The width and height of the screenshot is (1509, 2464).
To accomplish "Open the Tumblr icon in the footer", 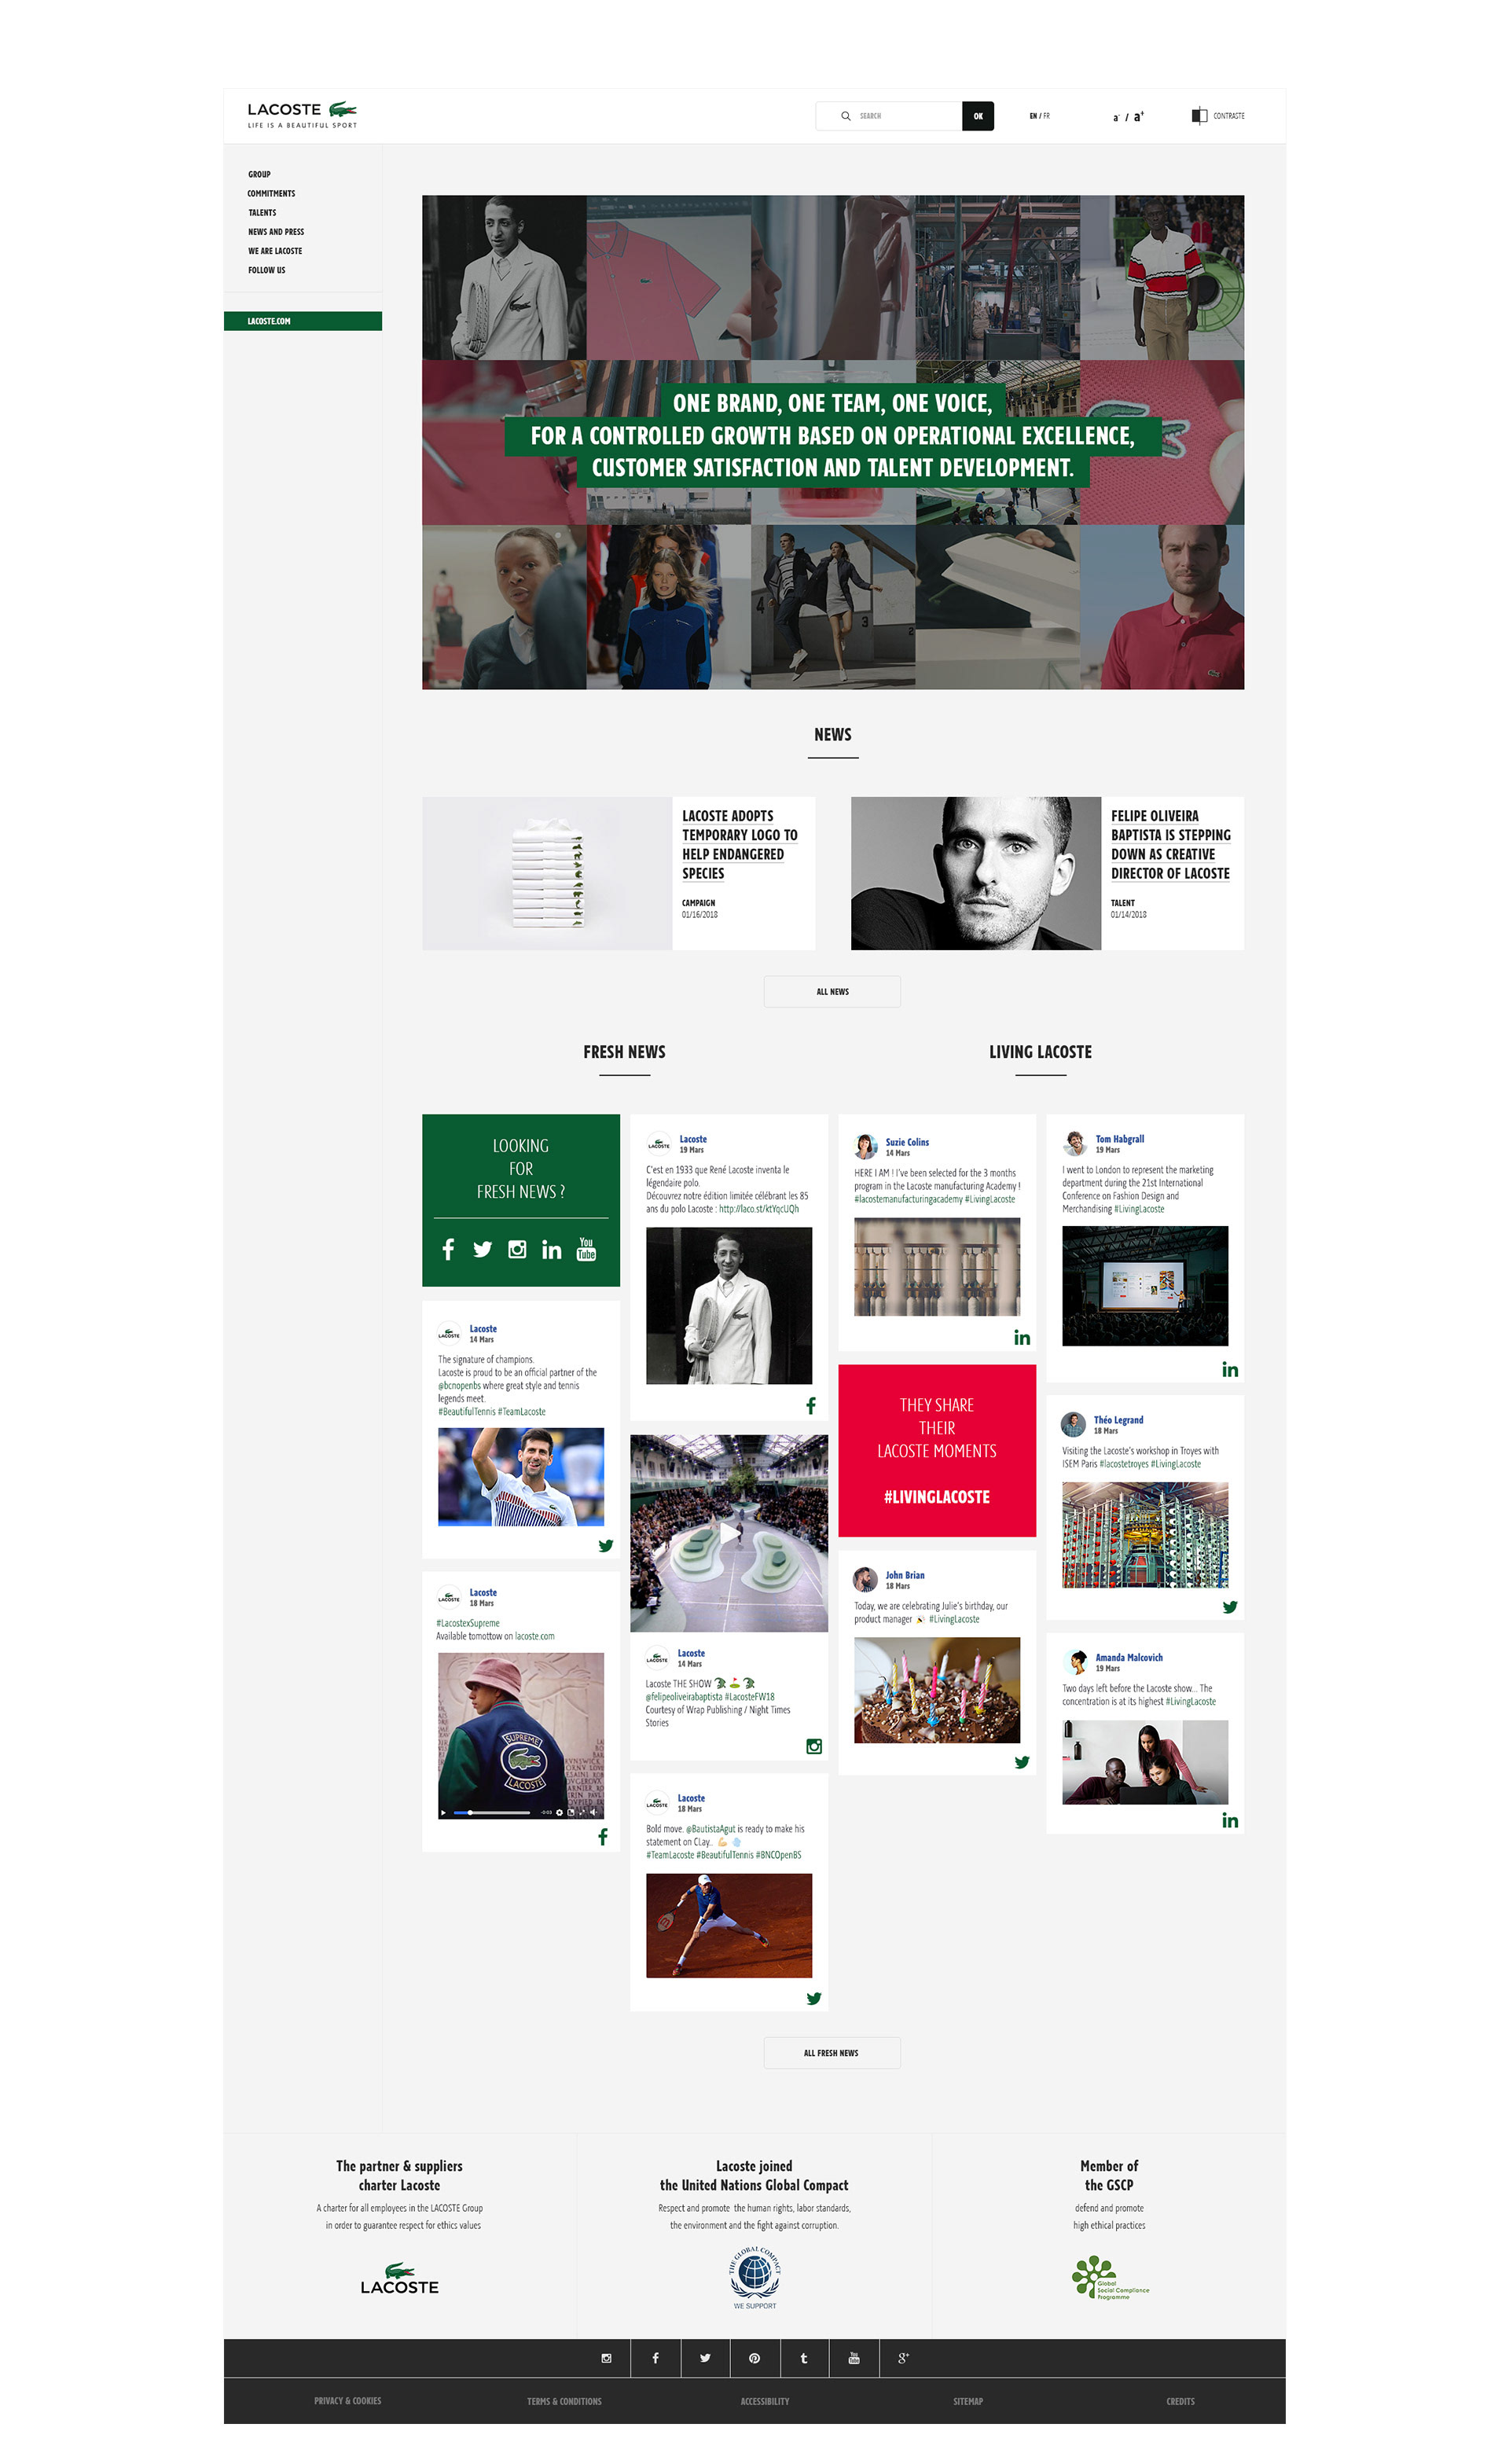I will pos(804,2358).
